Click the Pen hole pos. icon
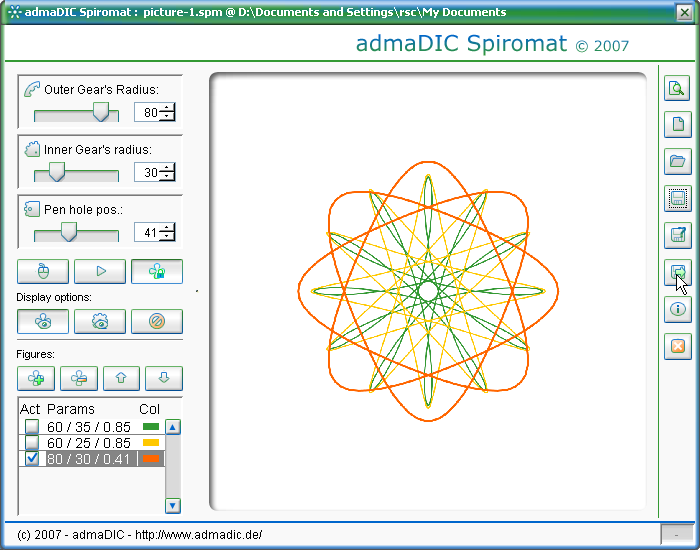700x550 pixels. tap(32, 209)
